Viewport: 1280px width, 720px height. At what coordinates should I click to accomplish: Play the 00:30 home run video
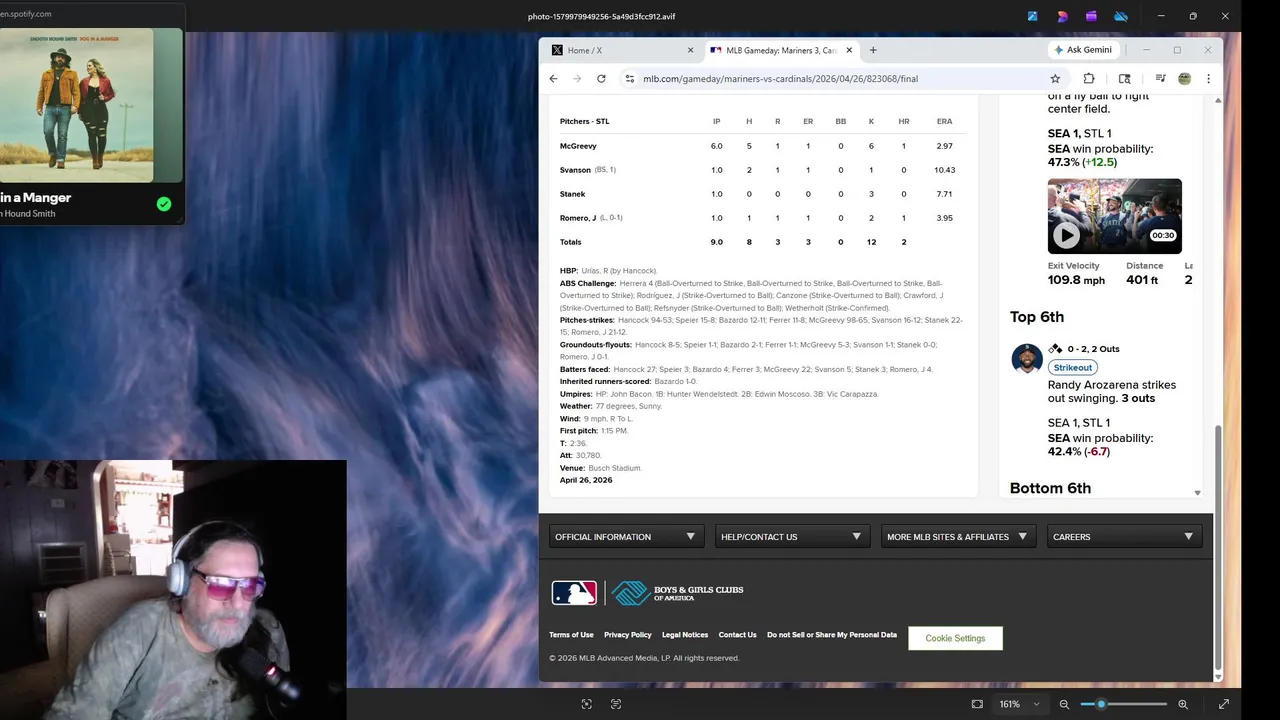(x=1066, y=235)
